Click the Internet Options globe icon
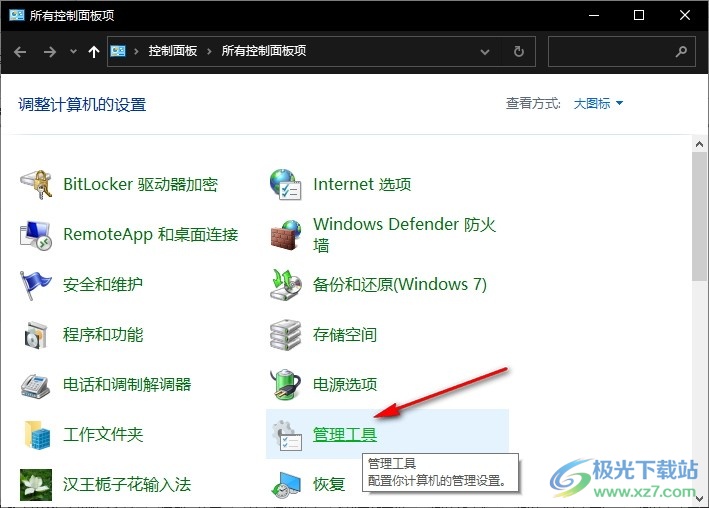The height and width of the screenshot is (508, 709). pos(285,185)
